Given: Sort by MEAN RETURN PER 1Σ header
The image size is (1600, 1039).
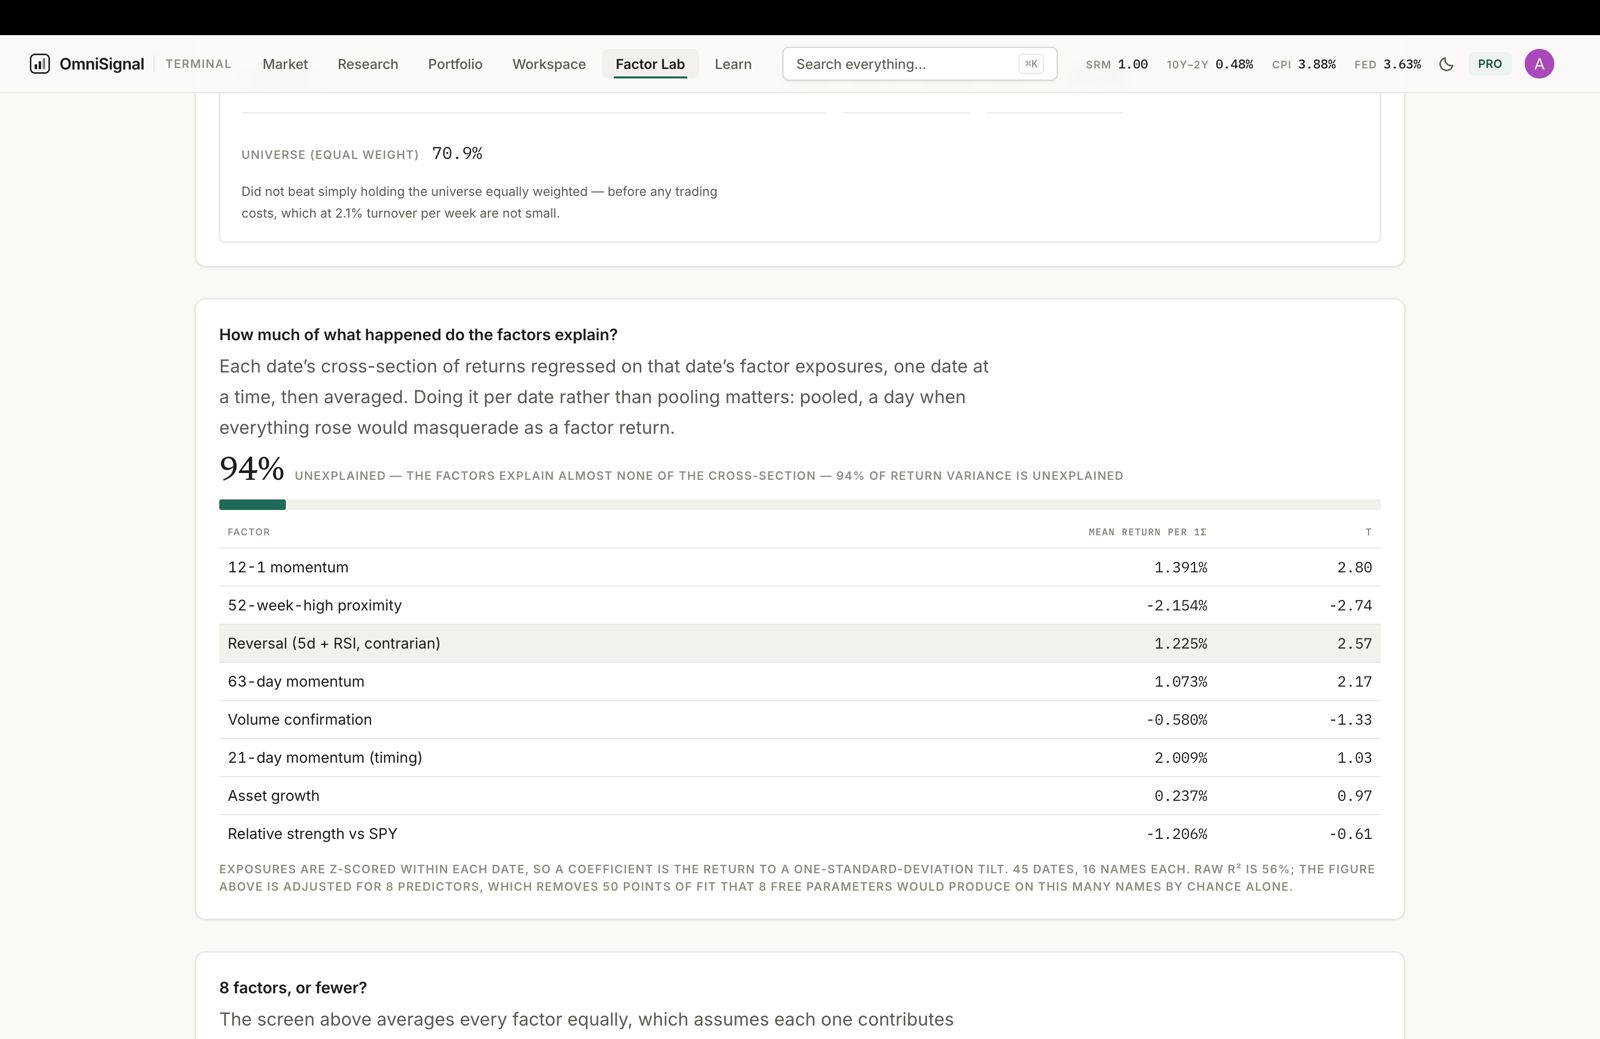Looking at the screenshot, I should (x=1147, y=532).
